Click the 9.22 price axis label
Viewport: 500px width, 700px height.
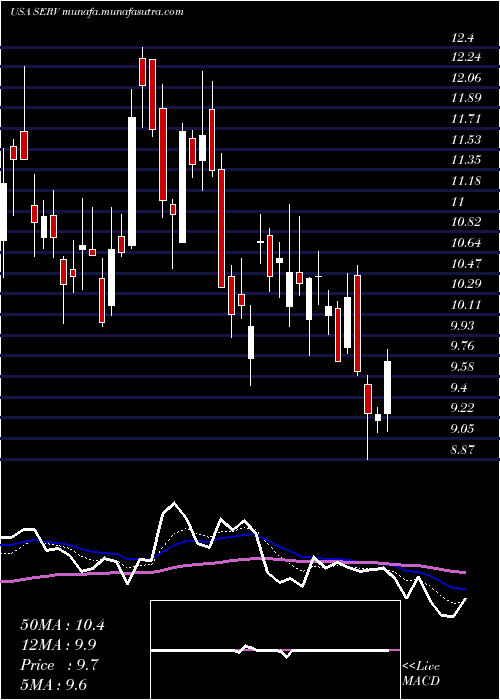tap(464, 407)
